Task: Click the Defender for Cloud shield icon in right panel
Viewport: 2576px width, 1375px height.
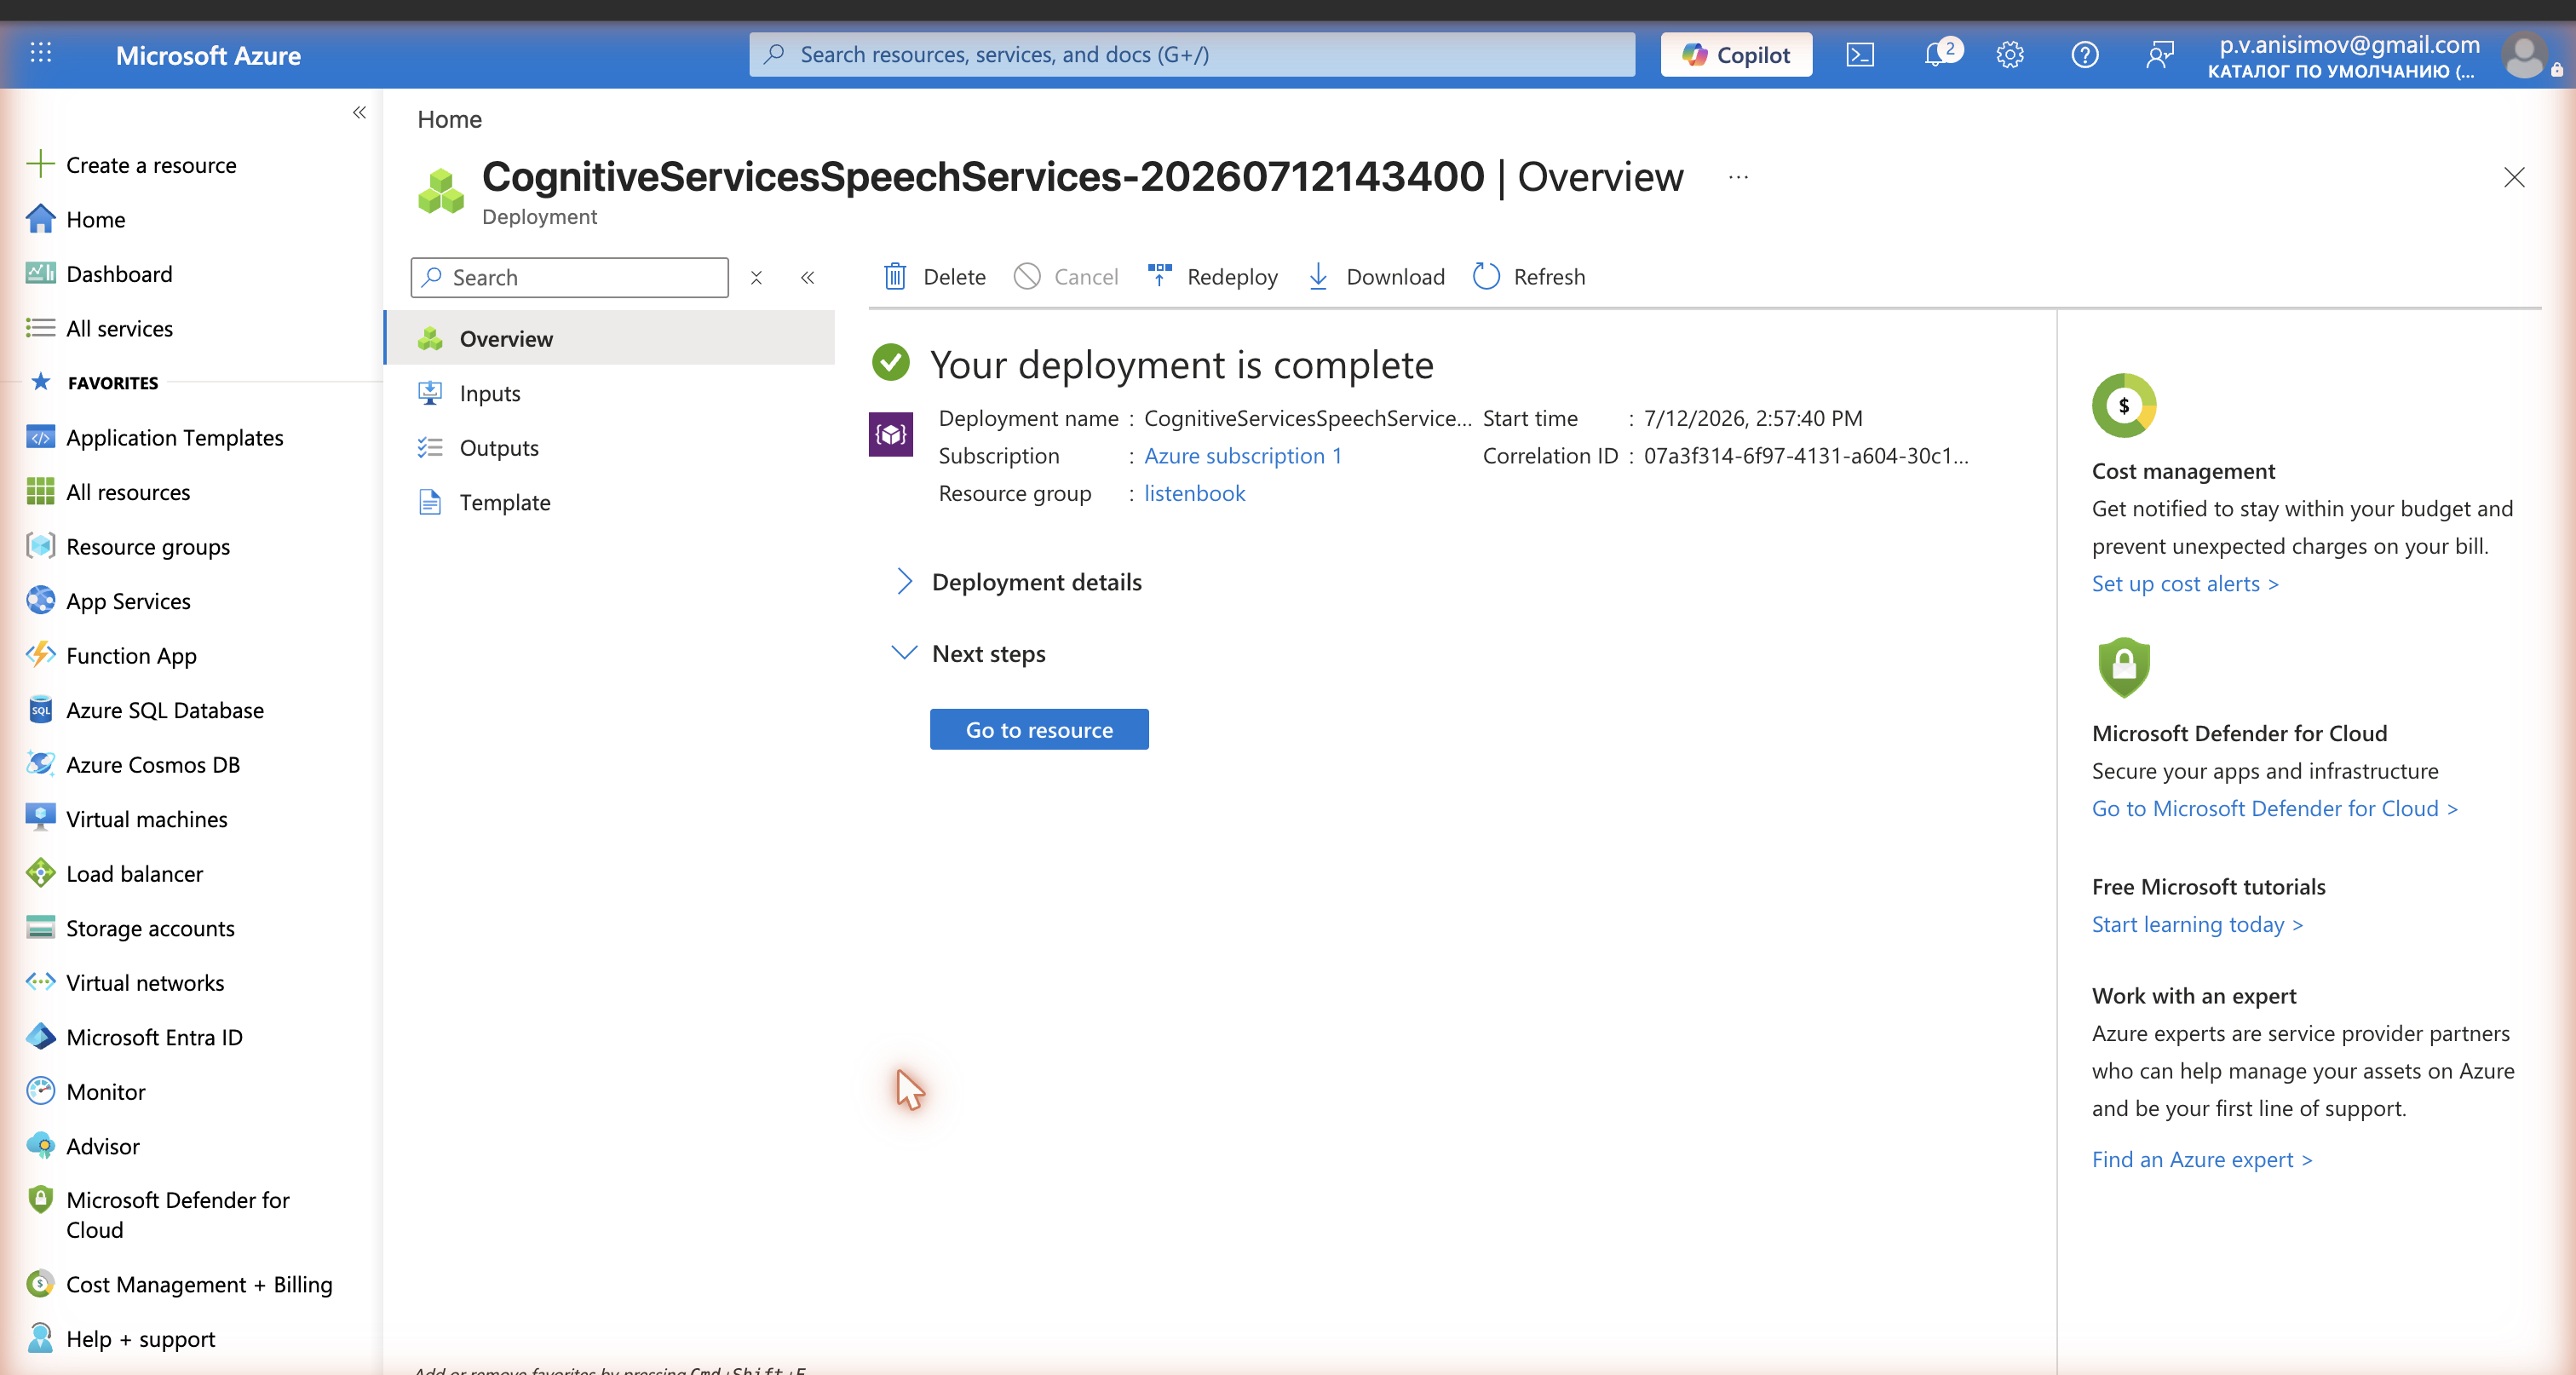Action: point(2123,667)
